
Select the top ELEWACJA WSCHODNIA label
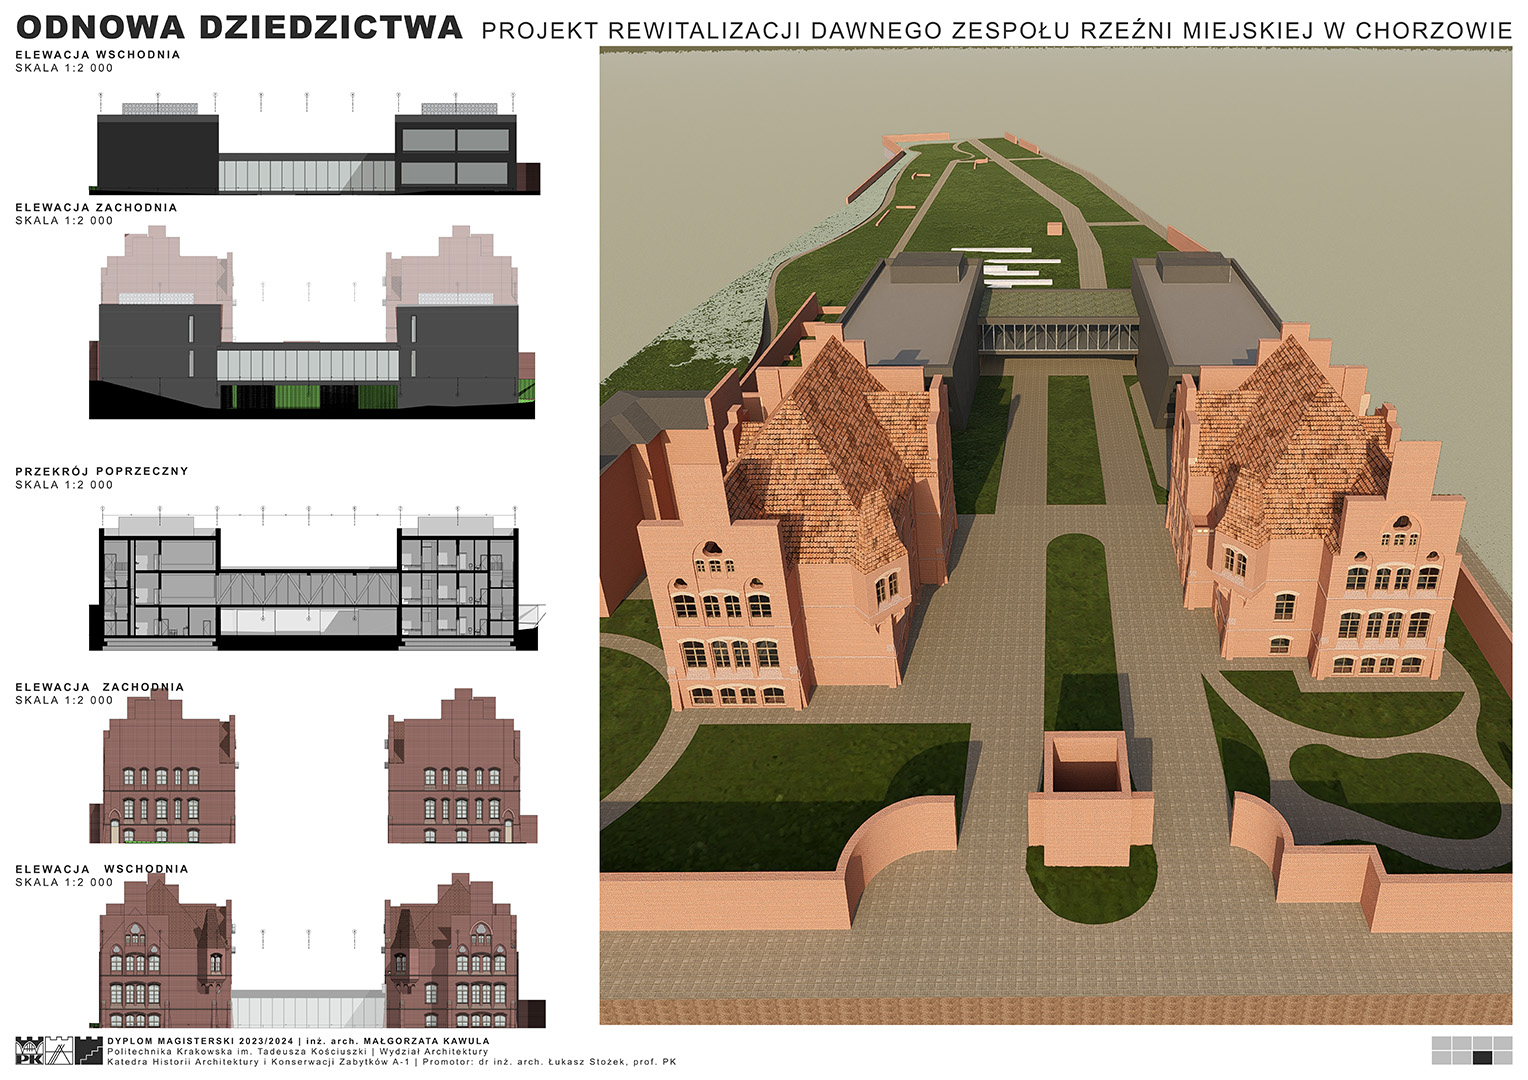(x=98, y=55)
